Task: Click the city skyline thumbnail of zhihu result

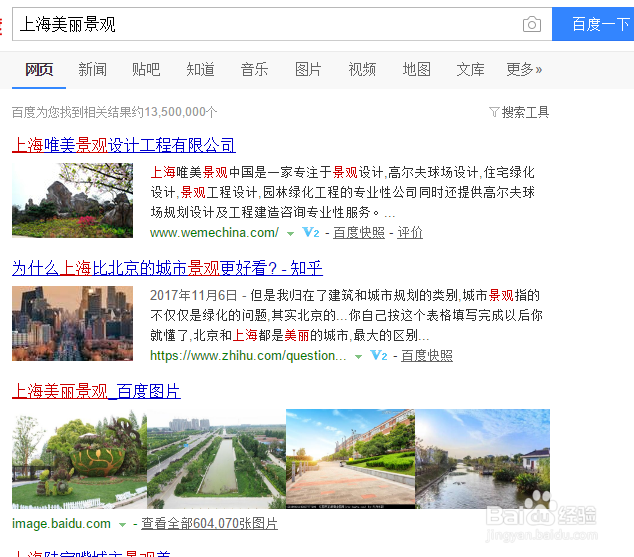Action: [72, 323]
